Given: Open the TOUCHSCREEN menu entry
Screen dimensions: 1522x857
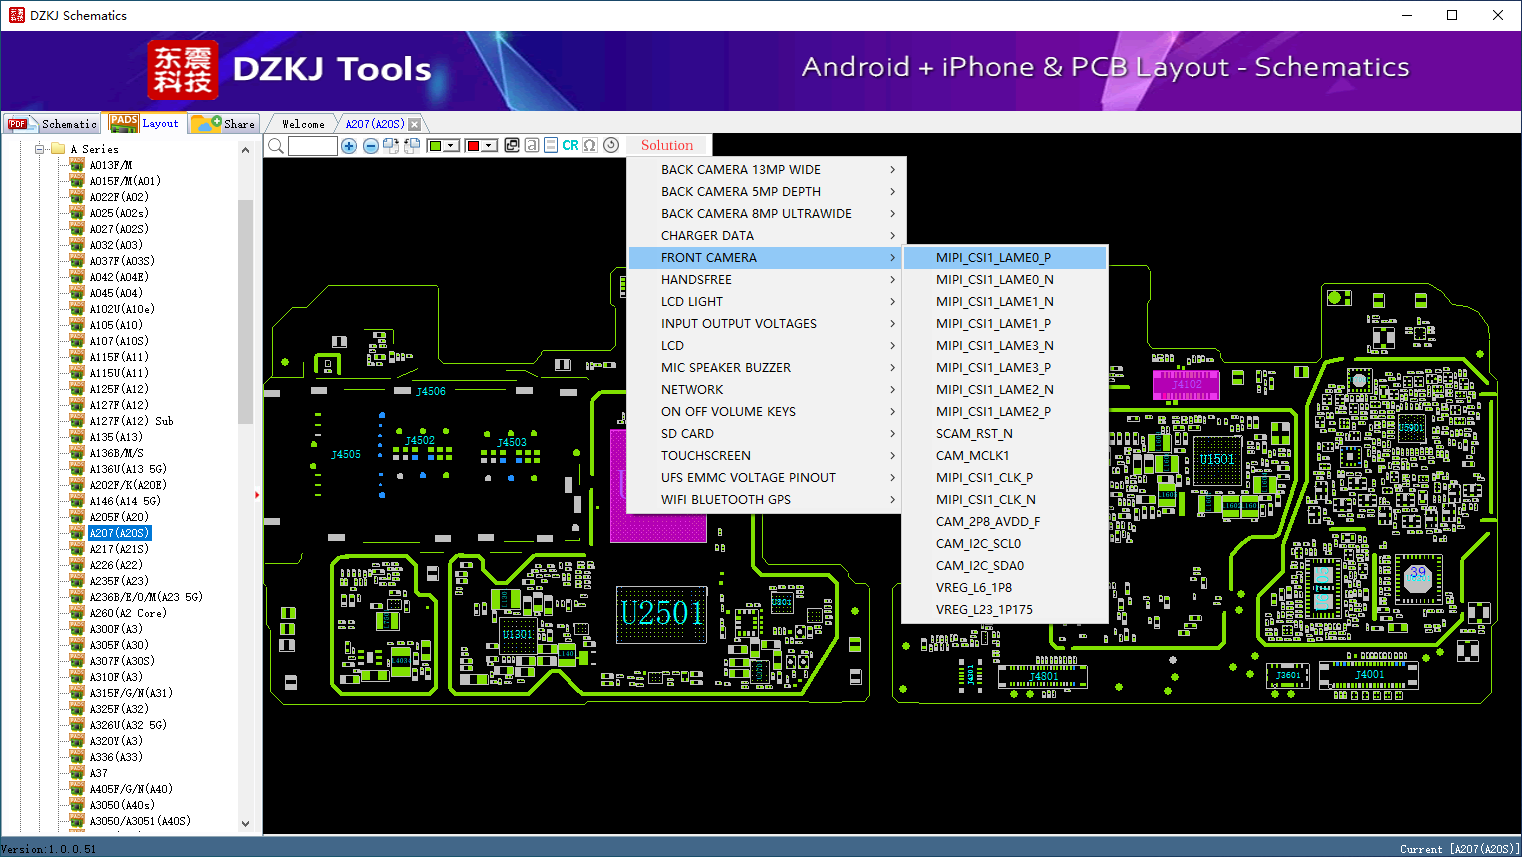Looking at the screenshot, I should [x=767, y=456].
